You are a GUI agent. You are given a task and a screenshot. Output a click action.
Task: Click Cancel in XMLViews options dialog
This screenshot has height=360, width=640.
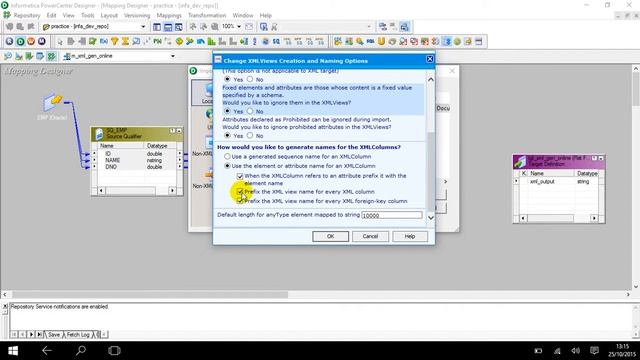[370, 236]
